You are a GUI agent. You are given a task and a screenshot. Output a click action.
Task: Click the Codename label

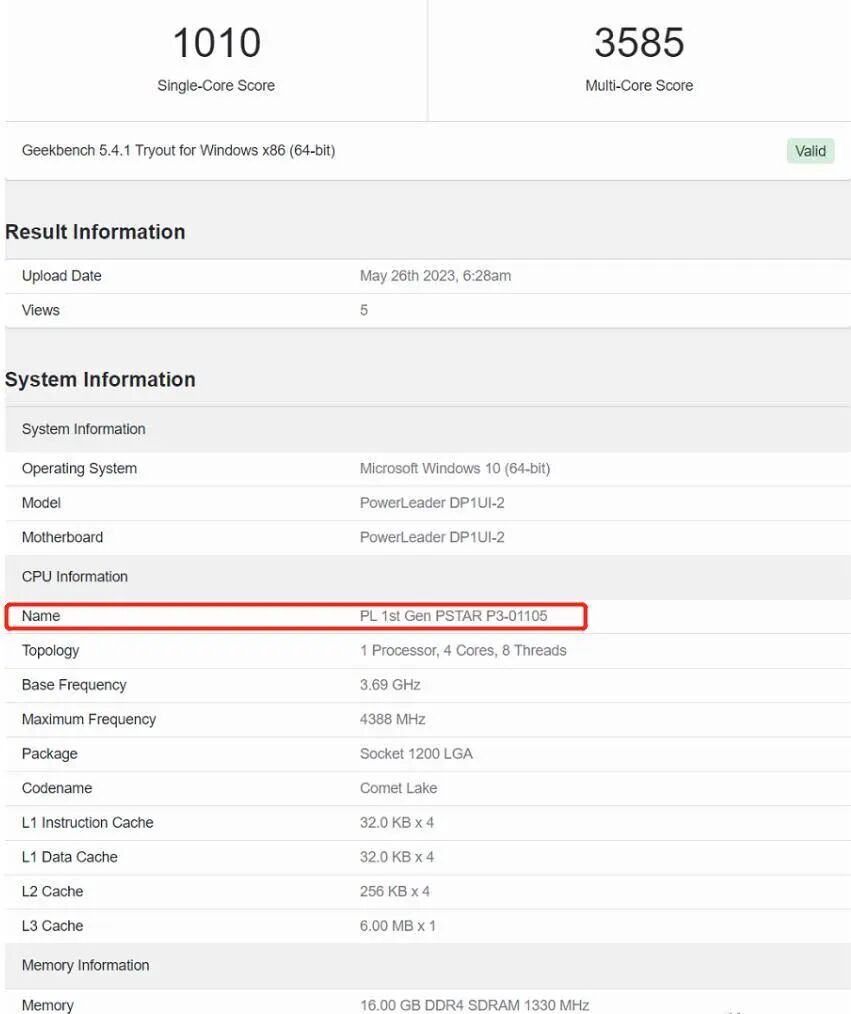[57, 788]
